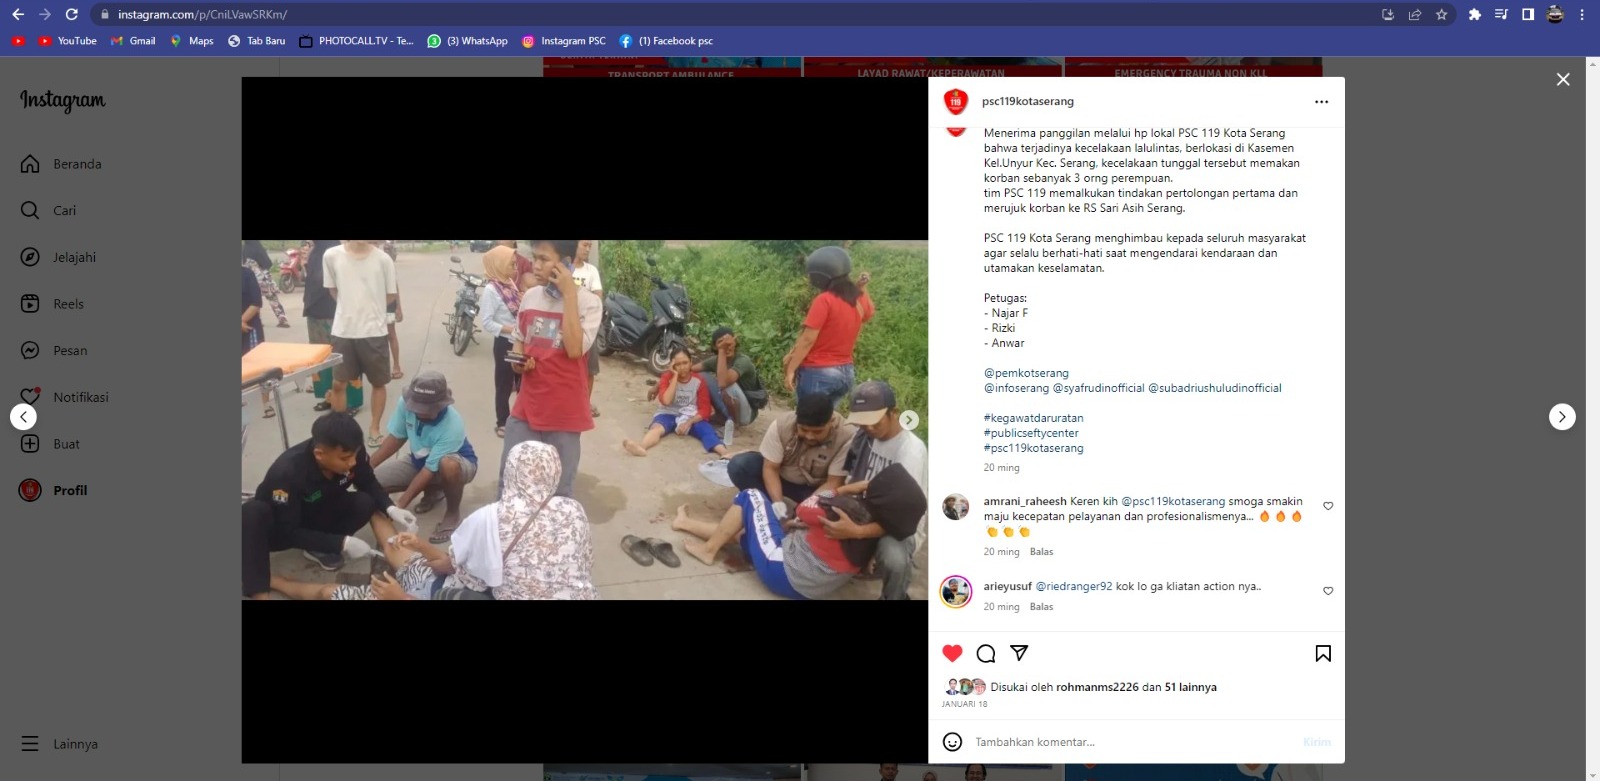The width and height of the screenshot is (1600, 781).
Task: Open browser extensions puzzle icon
Action: tap(1474, 14)
